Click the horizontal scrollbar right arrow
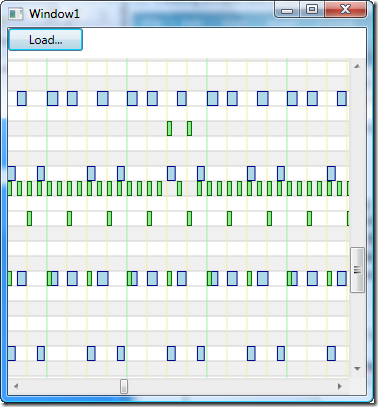378x407 pixels. (340, 386)
